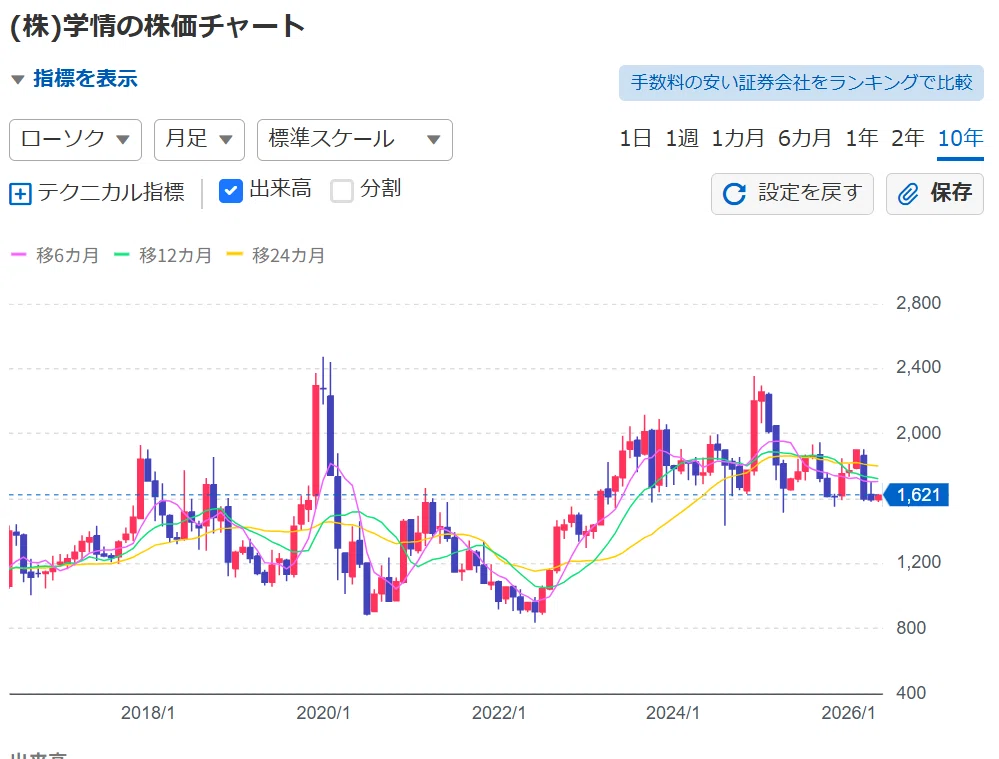
Task: Click the 2020/1 axis label
Action: coord(323,712)
